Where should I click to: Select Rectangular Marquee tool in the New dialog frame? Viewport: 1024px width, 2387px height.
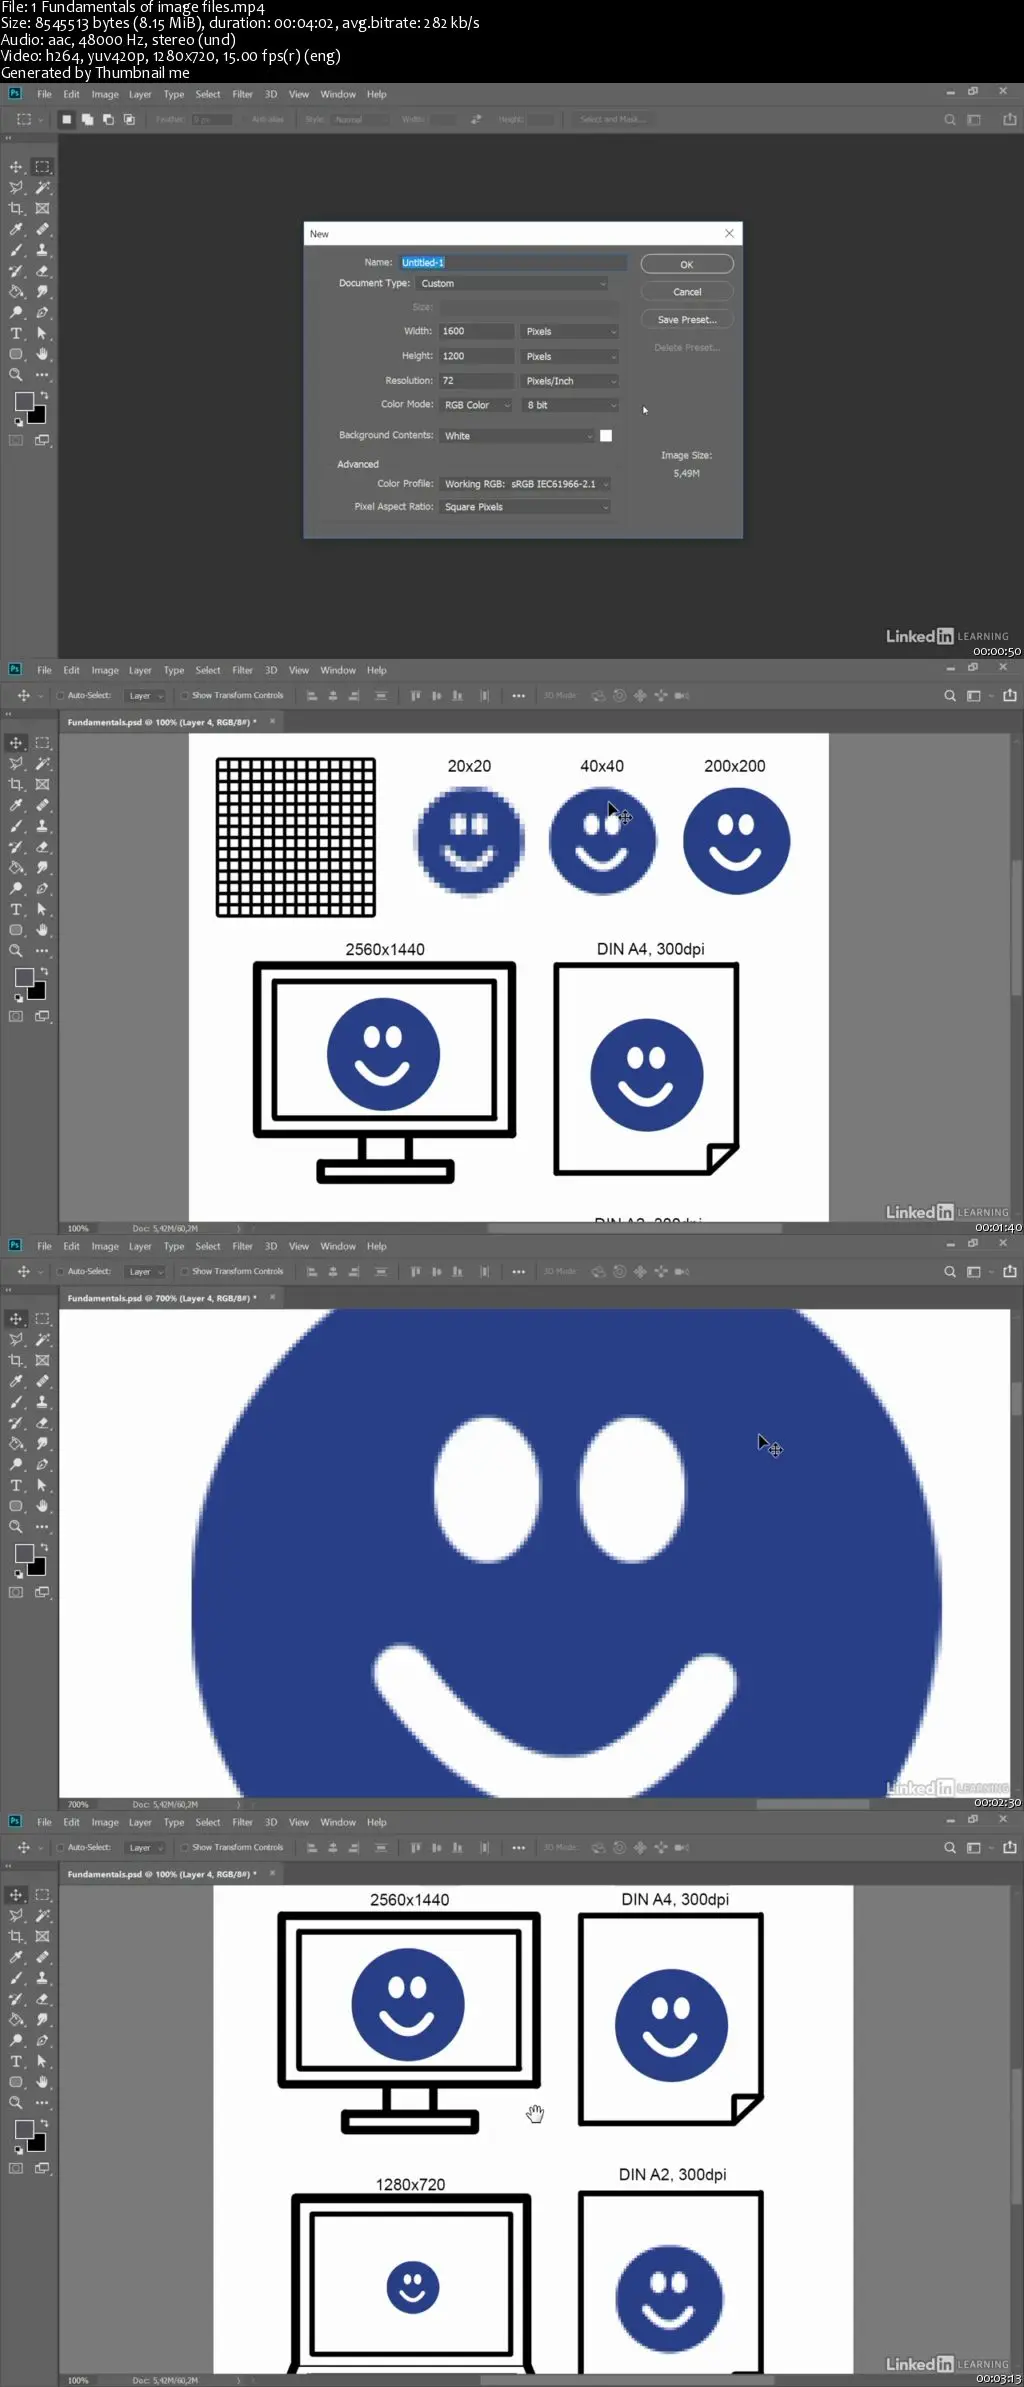(x=42, y=167)
